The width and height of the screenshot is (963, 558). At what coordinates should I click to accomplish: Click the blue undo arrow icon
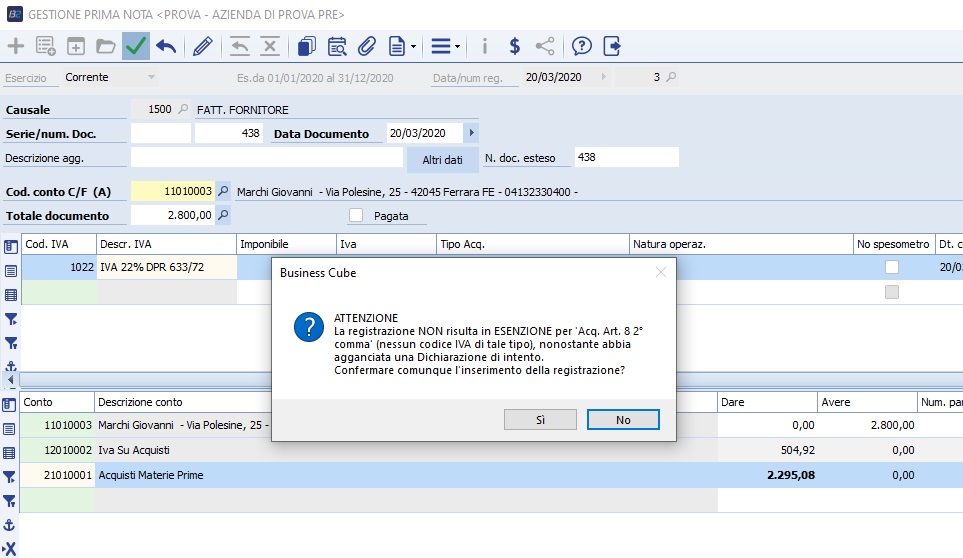(166, 46)
